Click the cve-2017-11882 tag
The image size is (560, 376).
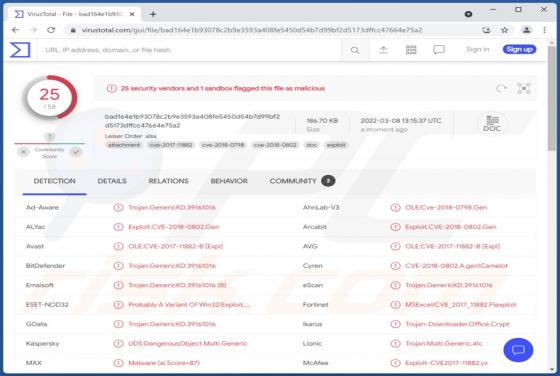point(171,145)
